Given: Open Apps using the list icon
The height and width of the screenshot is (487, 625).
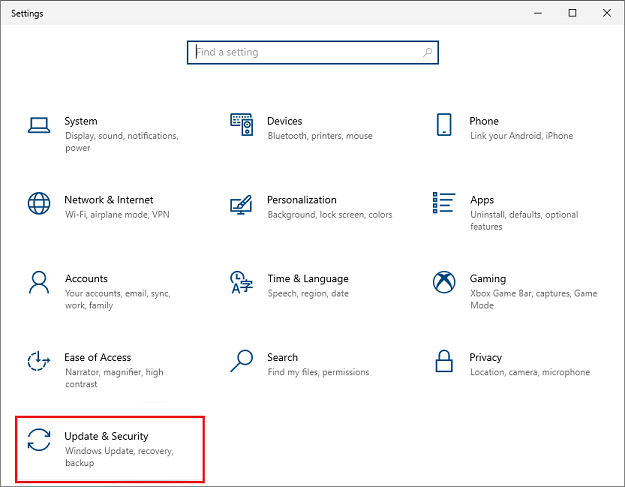Looking at the screenshot, I should pyautogui.click(x=444, y=204).
